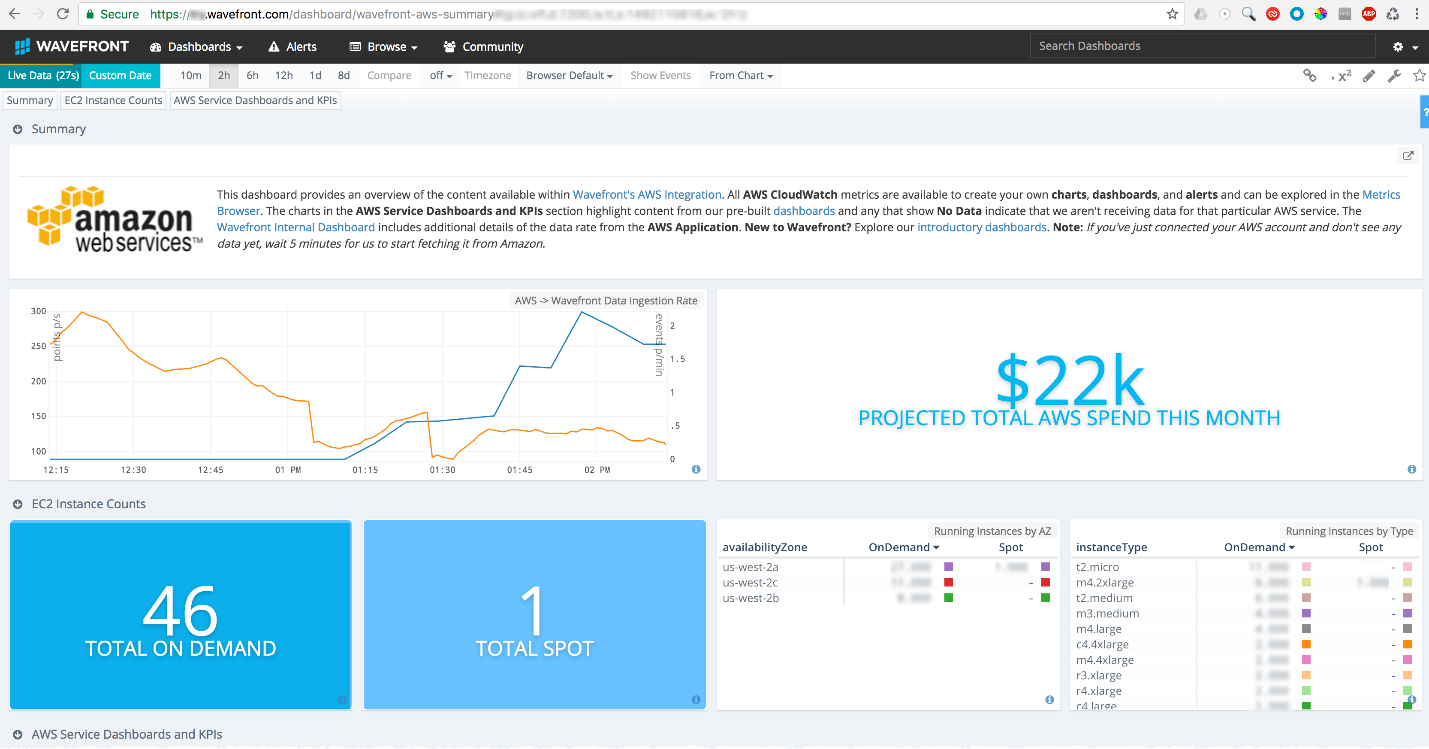Click the gear settings icon in navbar
Screen dimensions: 1429x749
[x=1404, y=47]
